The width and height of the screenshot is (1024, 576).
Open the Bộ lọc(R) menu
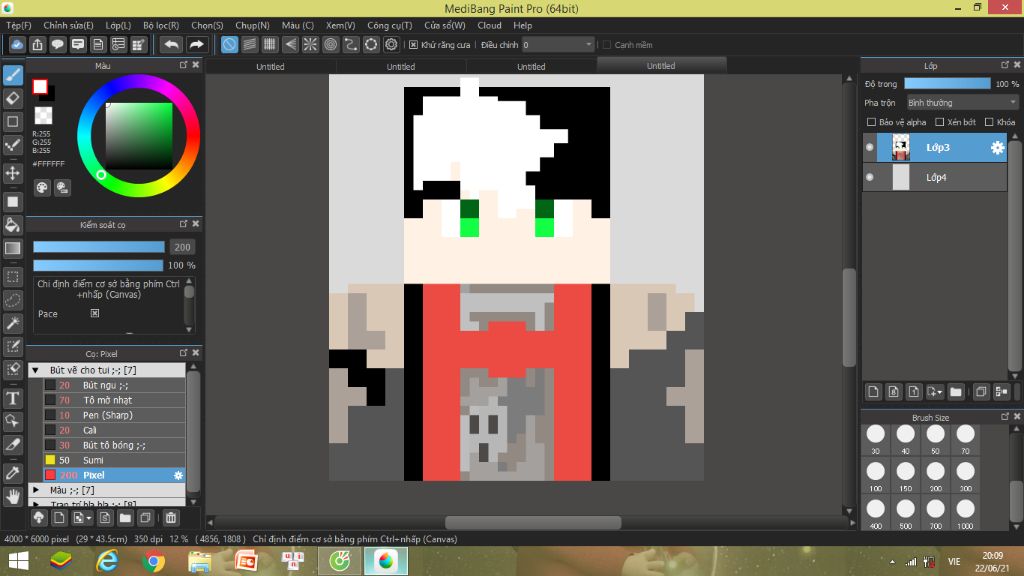point(161,25)
